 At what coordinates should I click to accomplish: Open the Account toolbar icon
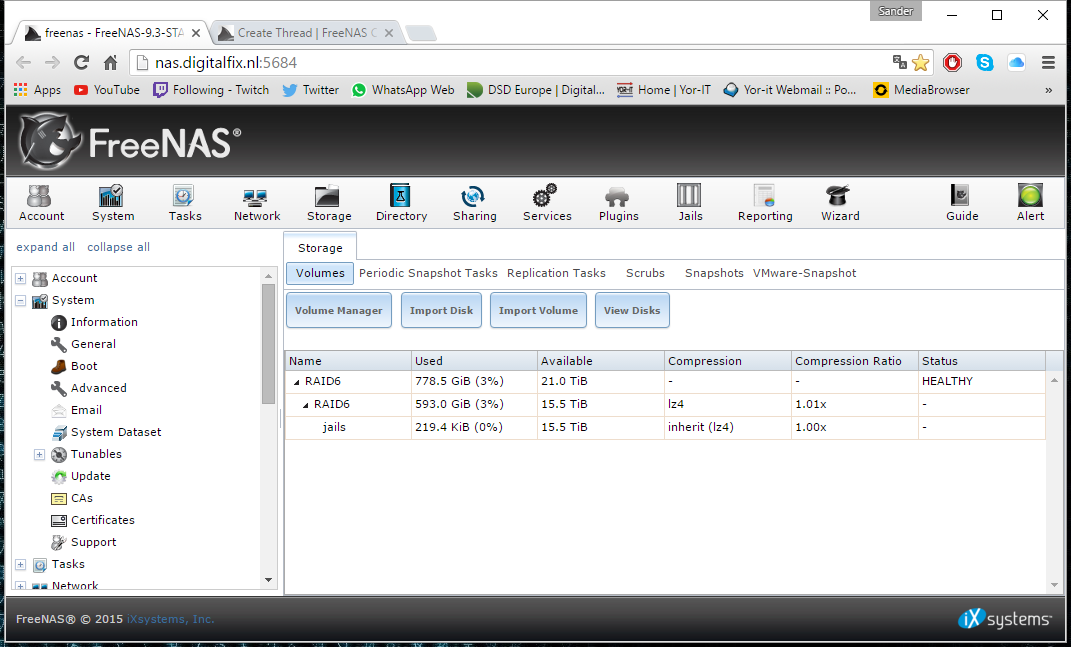tap(41, 202)
